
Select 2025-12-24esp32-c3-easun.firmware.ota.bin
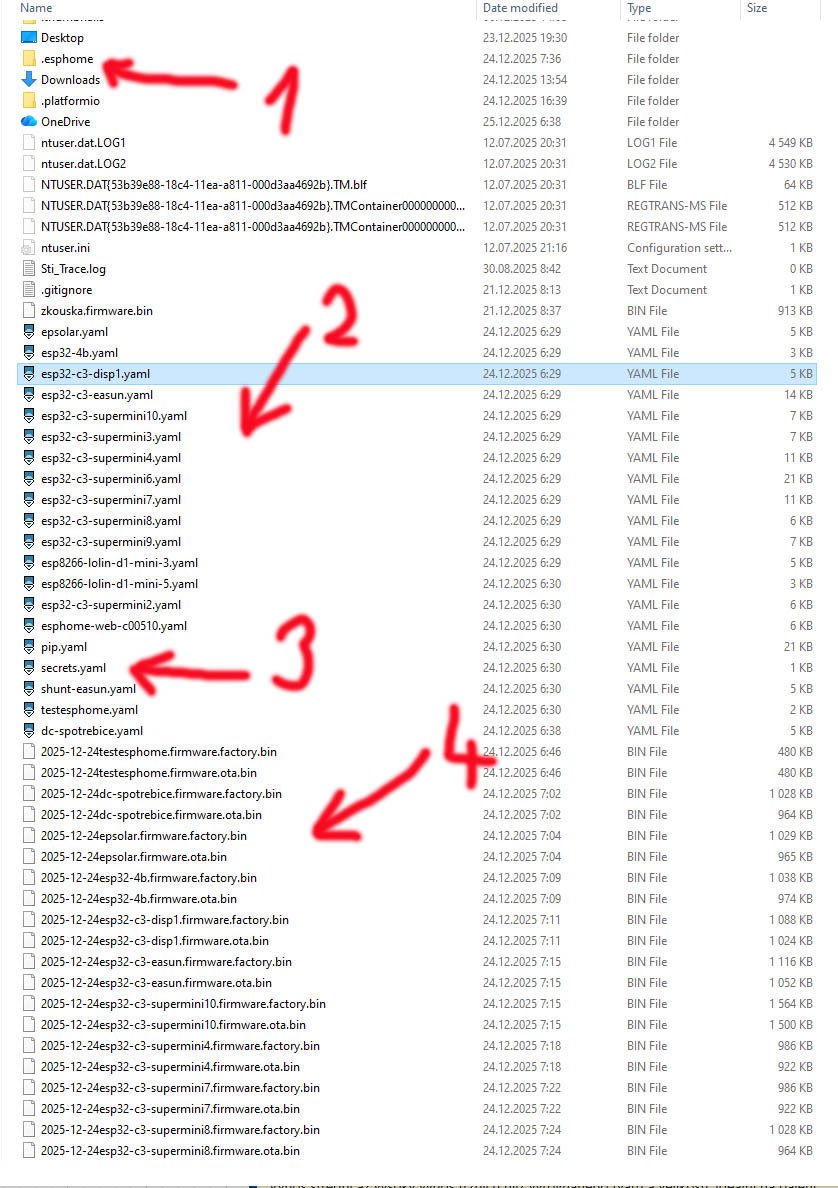click(156, 983)
